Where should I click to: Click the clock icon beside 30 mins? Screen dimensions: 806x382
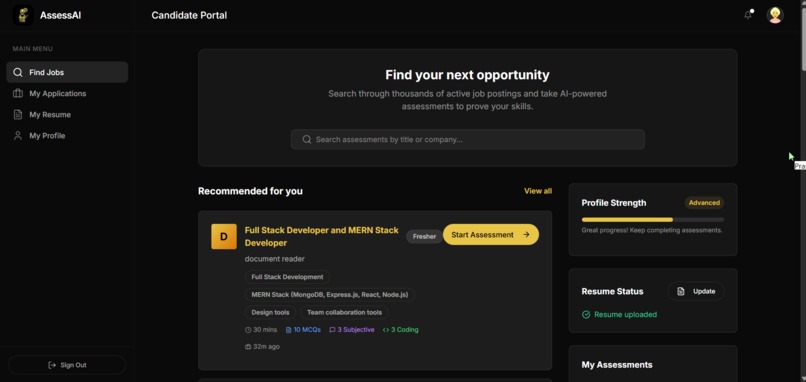point(248,330)
